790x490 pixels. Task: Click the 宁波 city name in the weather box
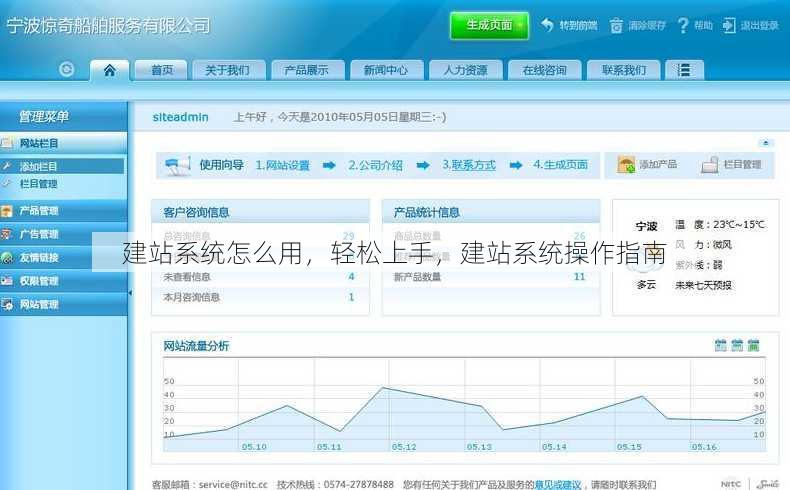click(x=646, y=226)
